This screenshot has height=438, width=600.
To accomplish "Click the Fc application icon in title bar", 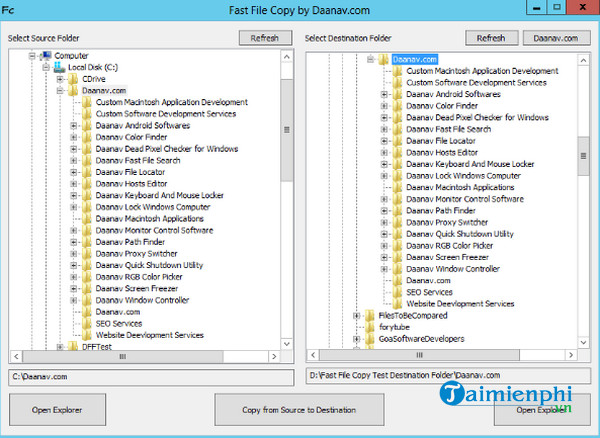I will tap(8, 9).
